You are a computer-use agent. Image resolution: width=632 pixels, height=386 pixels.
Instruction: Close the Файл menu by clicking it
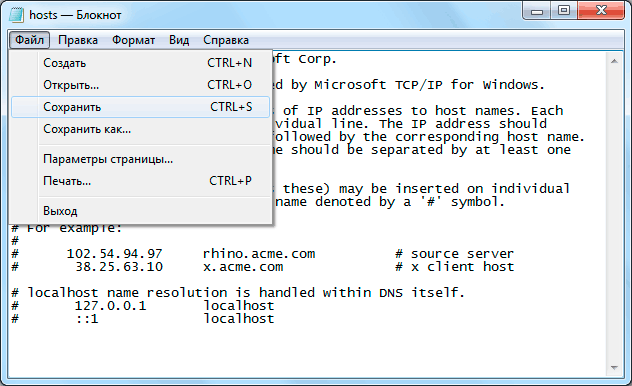pos(29,40)
